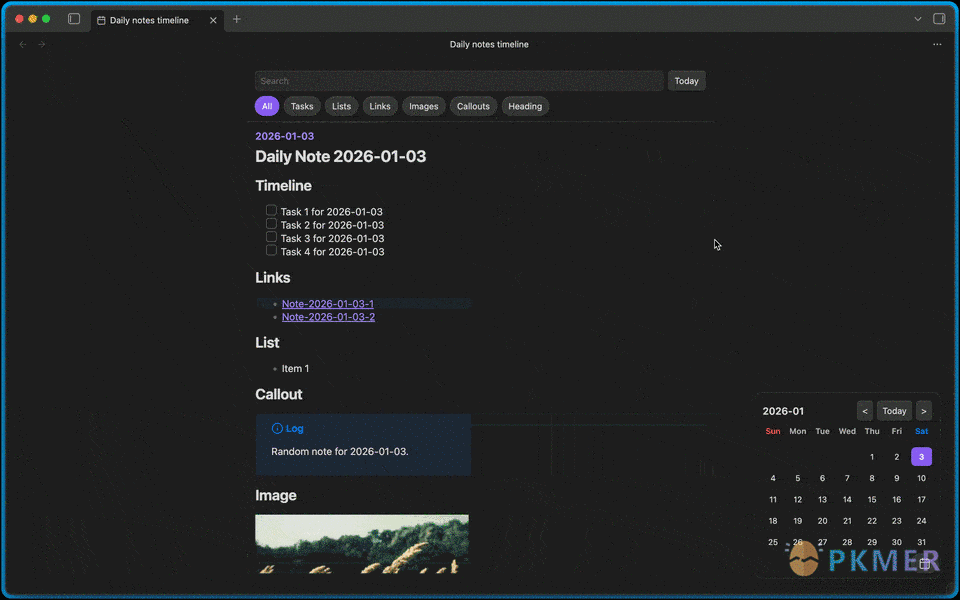Expand the tab list chevron
Viewport: 960px width, 600px height.
tap(917, 19)
